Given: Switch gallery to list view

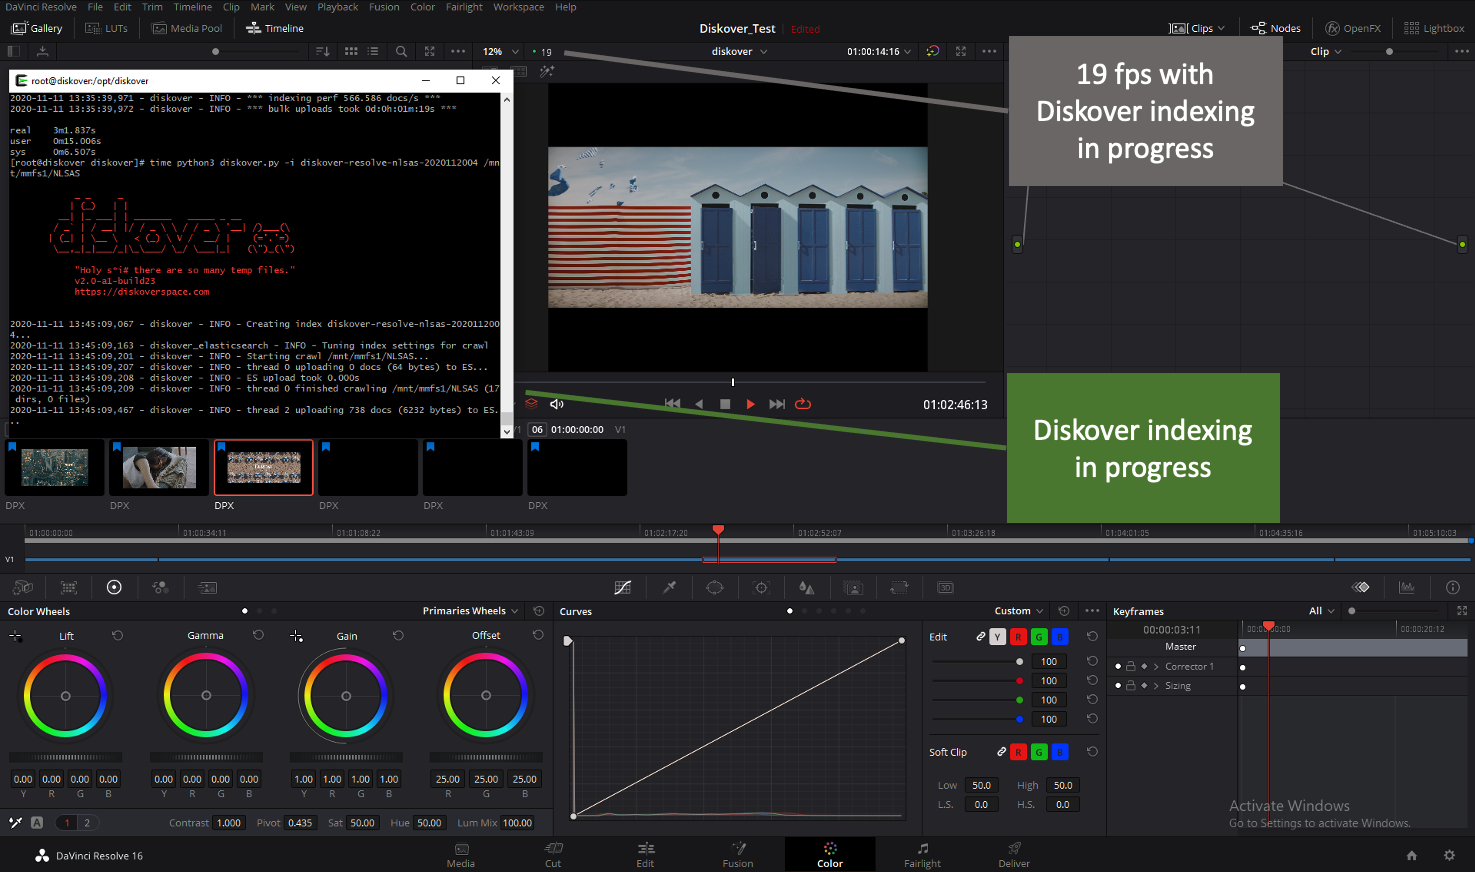Looking at the screenshot, I should click(373, 51).
